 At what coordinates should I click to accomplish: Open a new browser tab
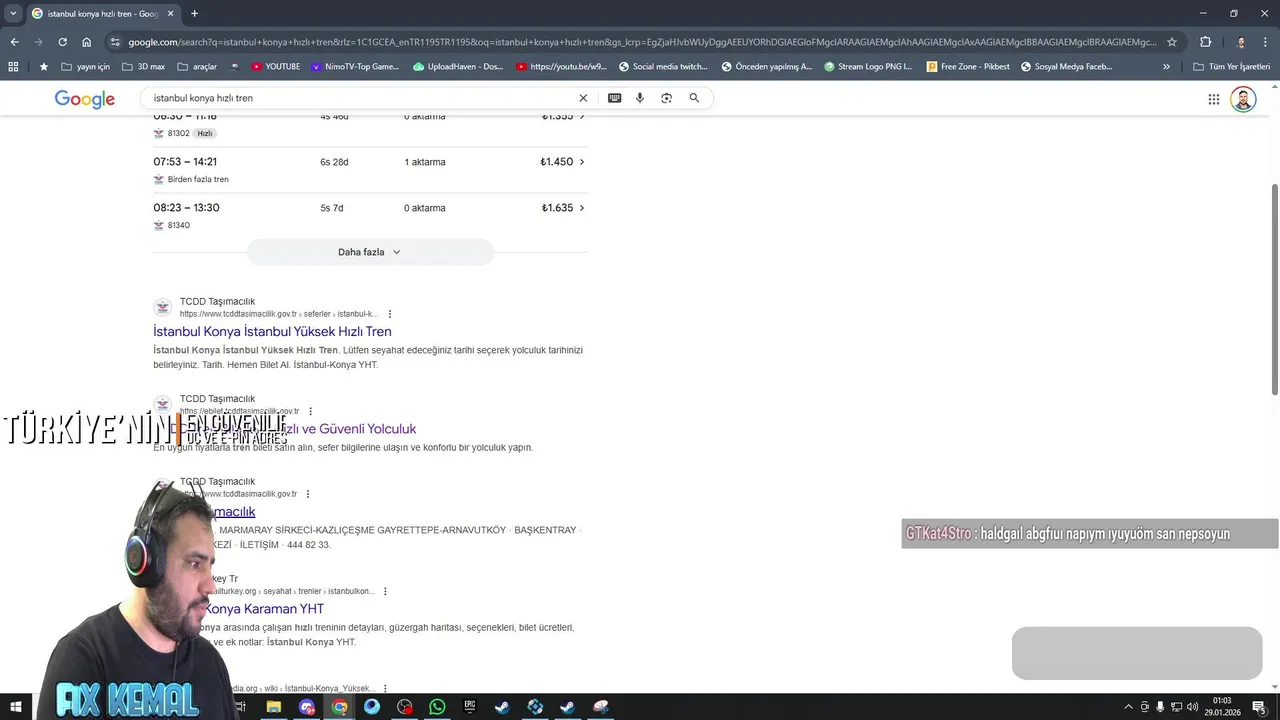pyautogui.click(x=194, y=14)
